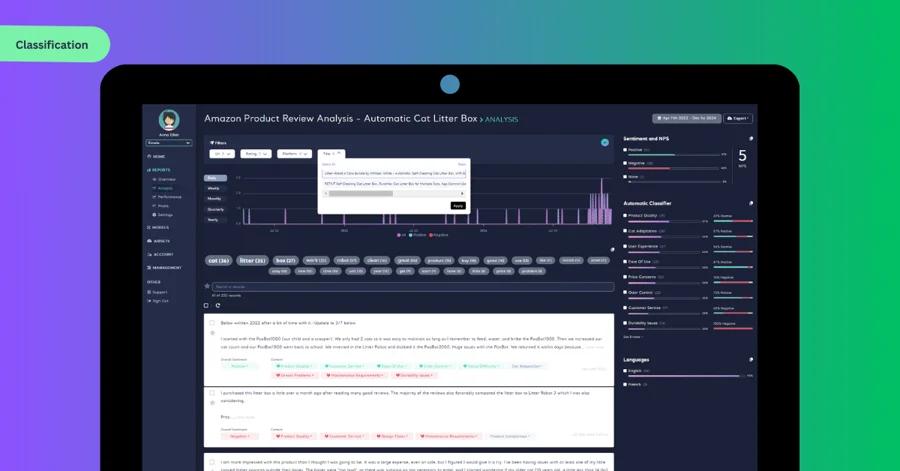Click Sign Out in the sidebar
Viewport: 900px width, 471px height.
[x=157, y=301]
